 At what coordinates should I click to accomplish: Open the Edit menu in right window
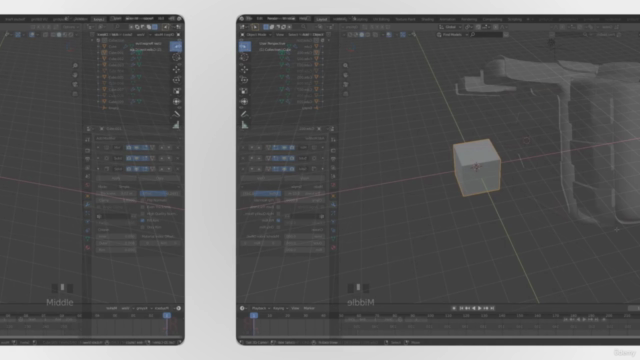point(260,19)
